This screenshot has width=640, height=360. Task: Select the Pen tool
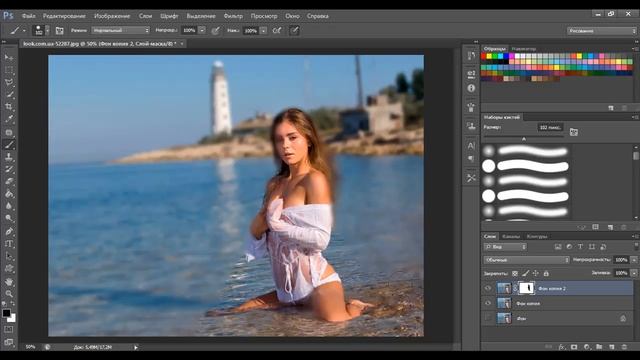9,231
